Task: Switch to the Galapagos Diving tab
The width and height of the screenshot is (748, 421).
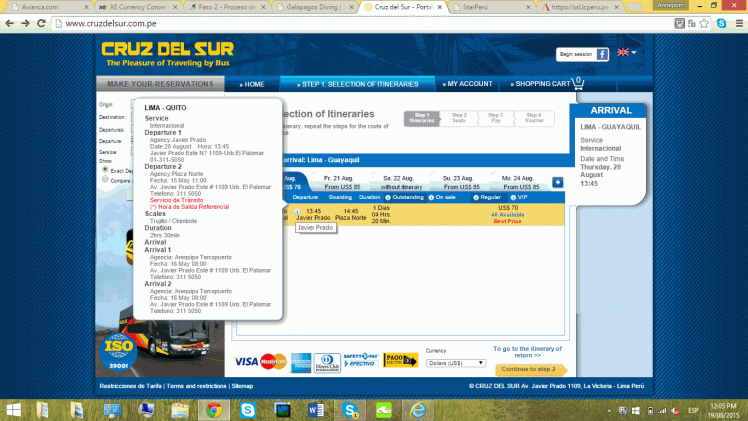Action: coord(316,7)
